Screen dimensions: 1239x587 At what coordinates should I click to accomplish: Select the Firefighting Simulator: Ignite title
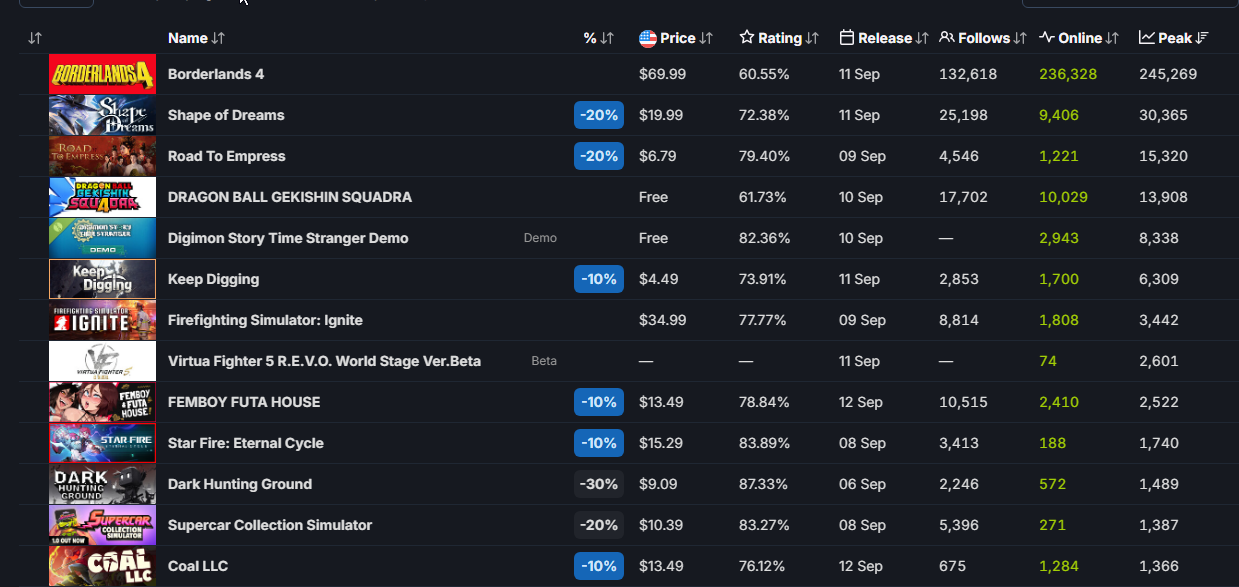click(x=265, y=320)
